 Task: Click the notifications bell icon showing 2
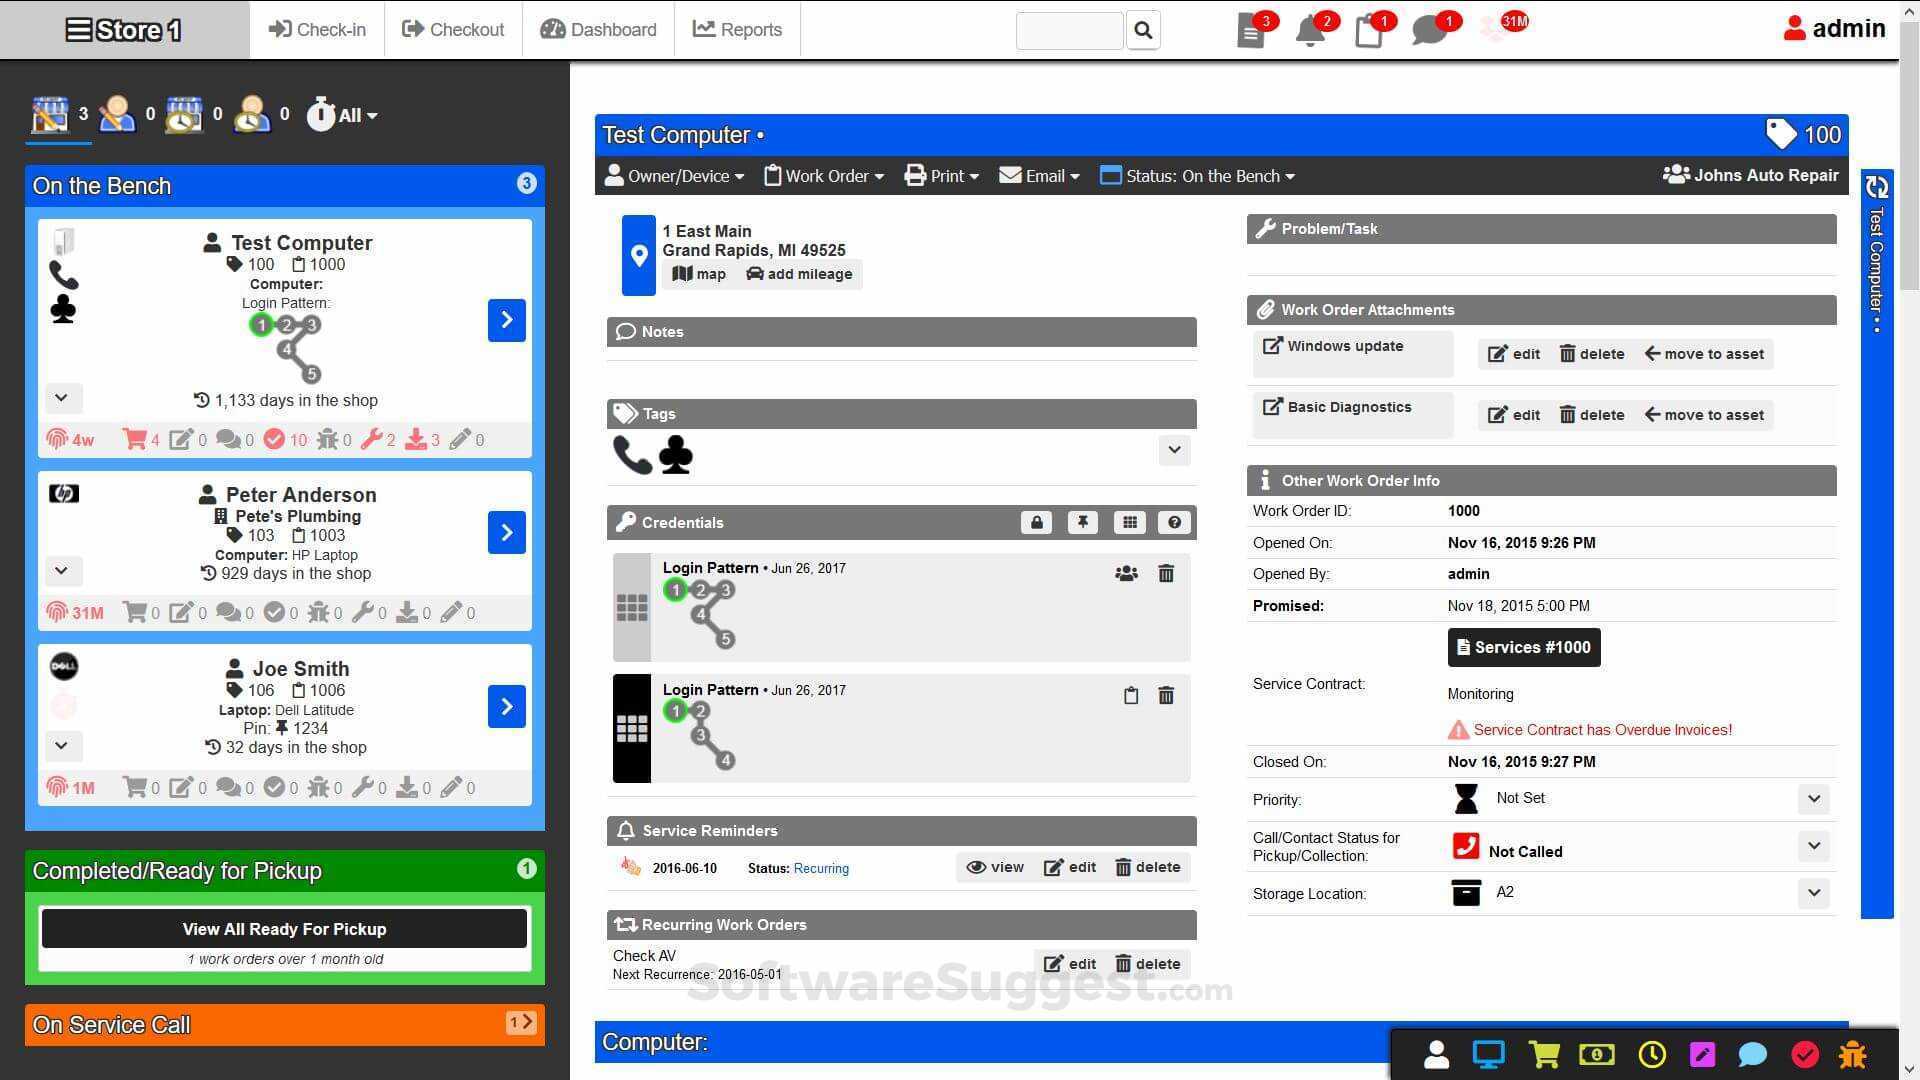point(1310,30)
